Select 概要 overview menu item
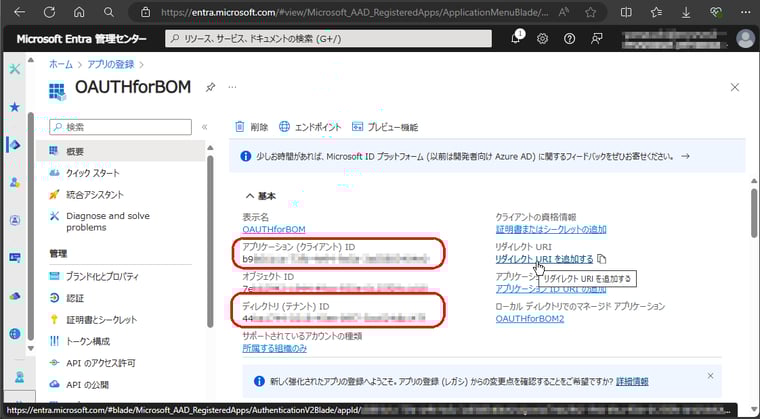 coord(121,152)
